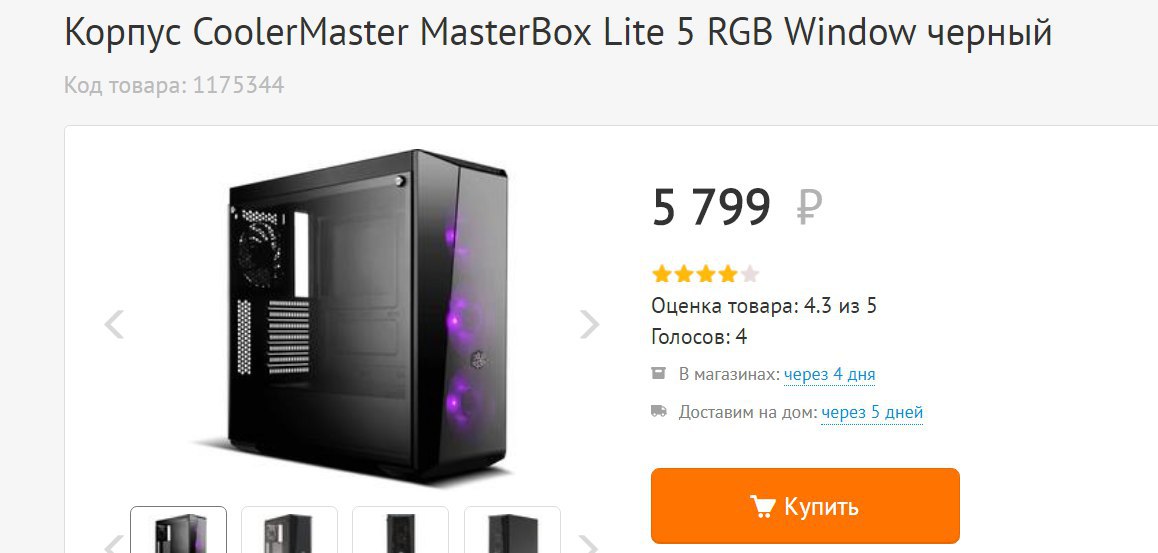The width and height of the screenshot is (1158, 553).
Task: Click the empty fifth rating star
Action: (x=750, y=275)
